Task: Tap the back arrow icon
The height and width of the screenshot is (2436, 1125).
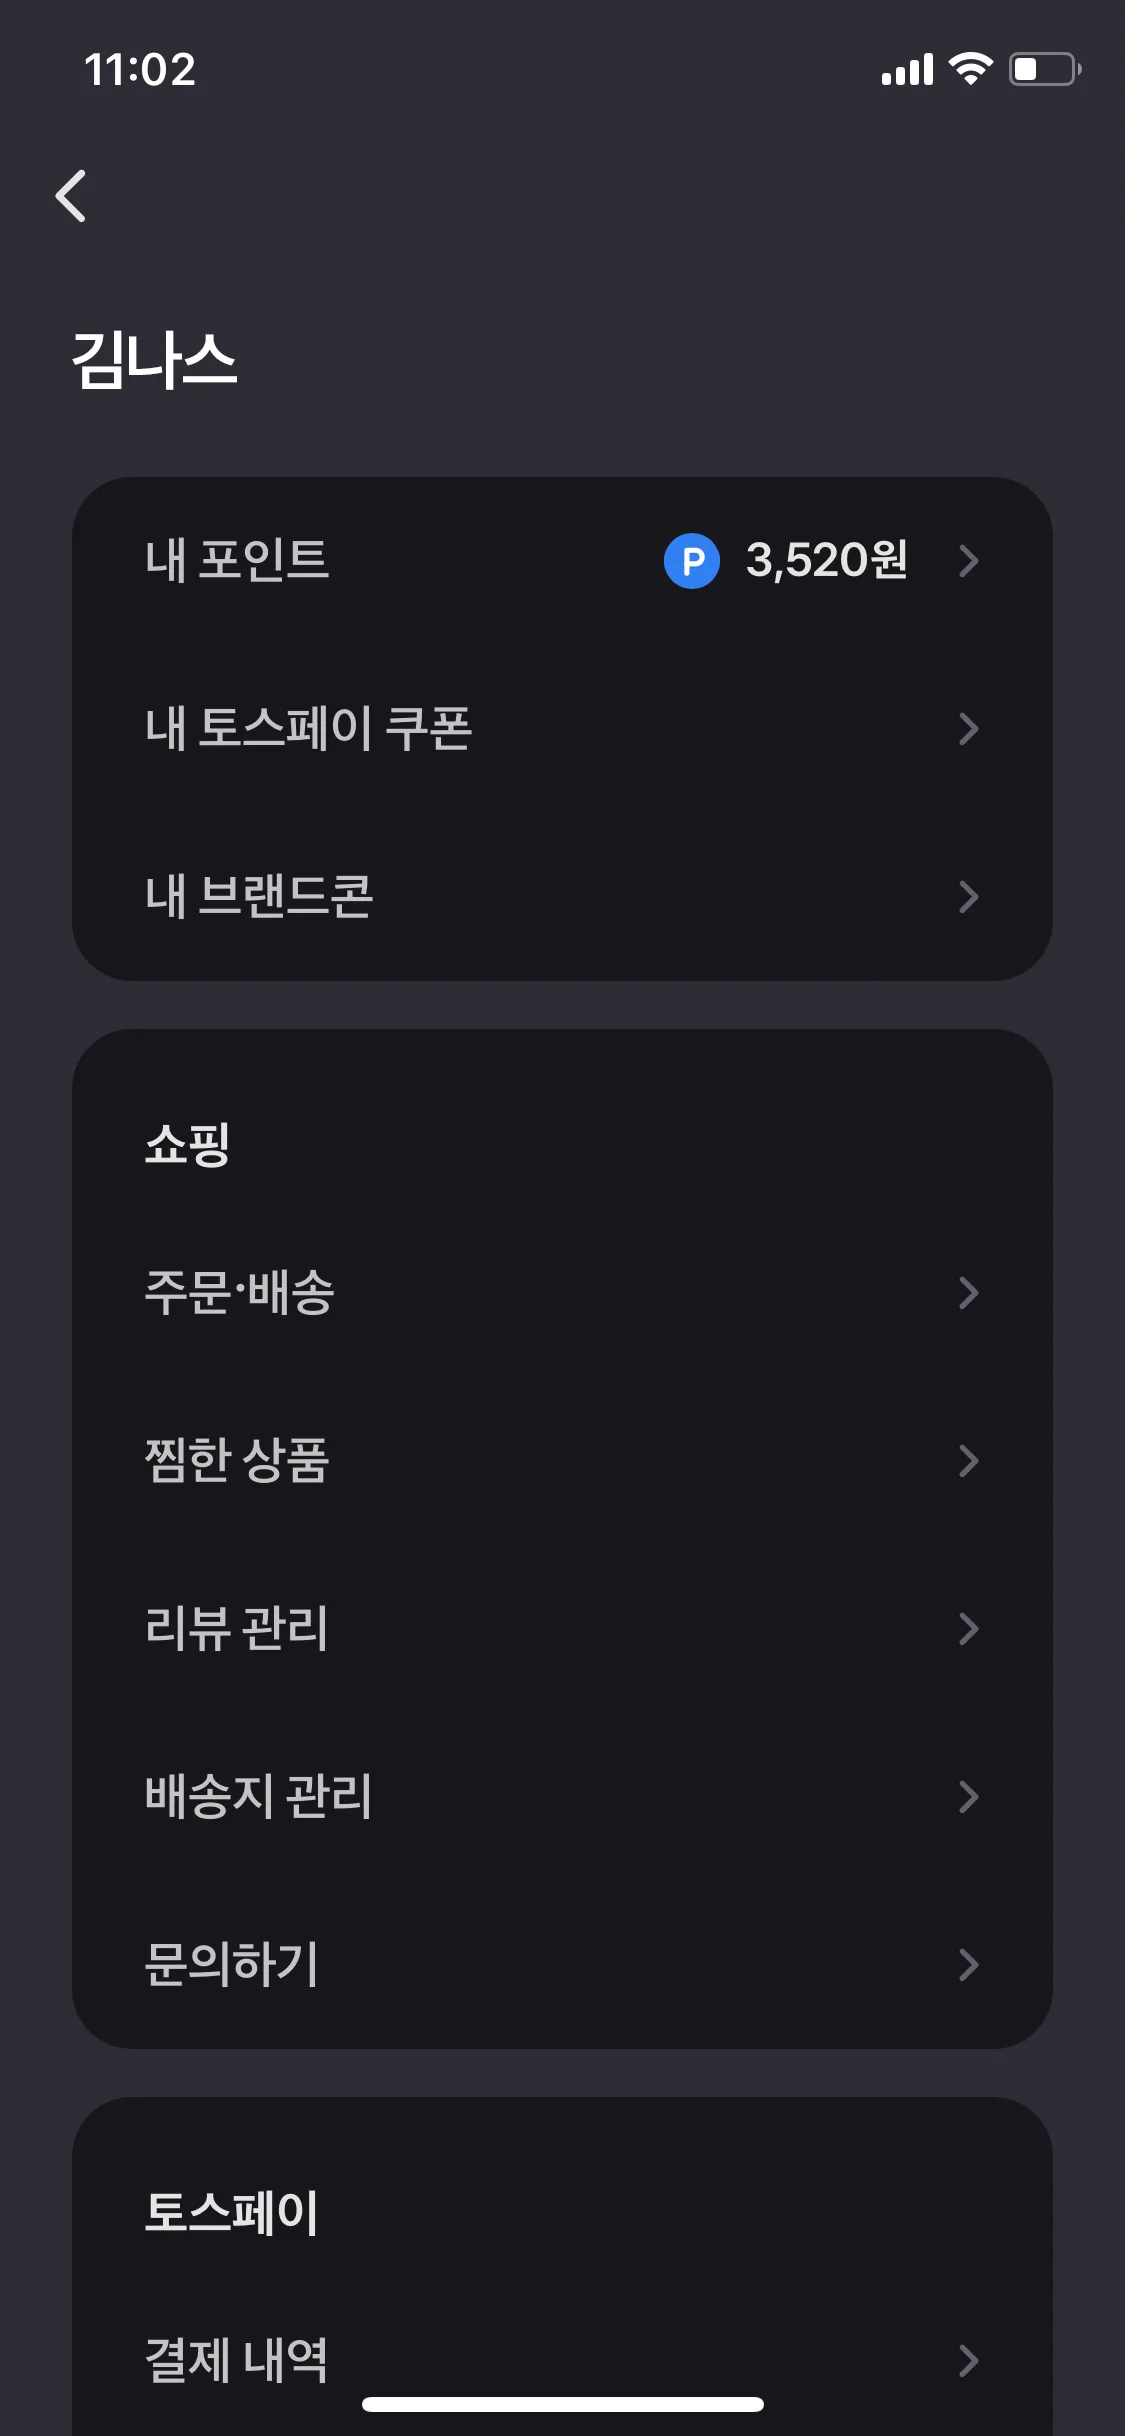Action: 71,195
